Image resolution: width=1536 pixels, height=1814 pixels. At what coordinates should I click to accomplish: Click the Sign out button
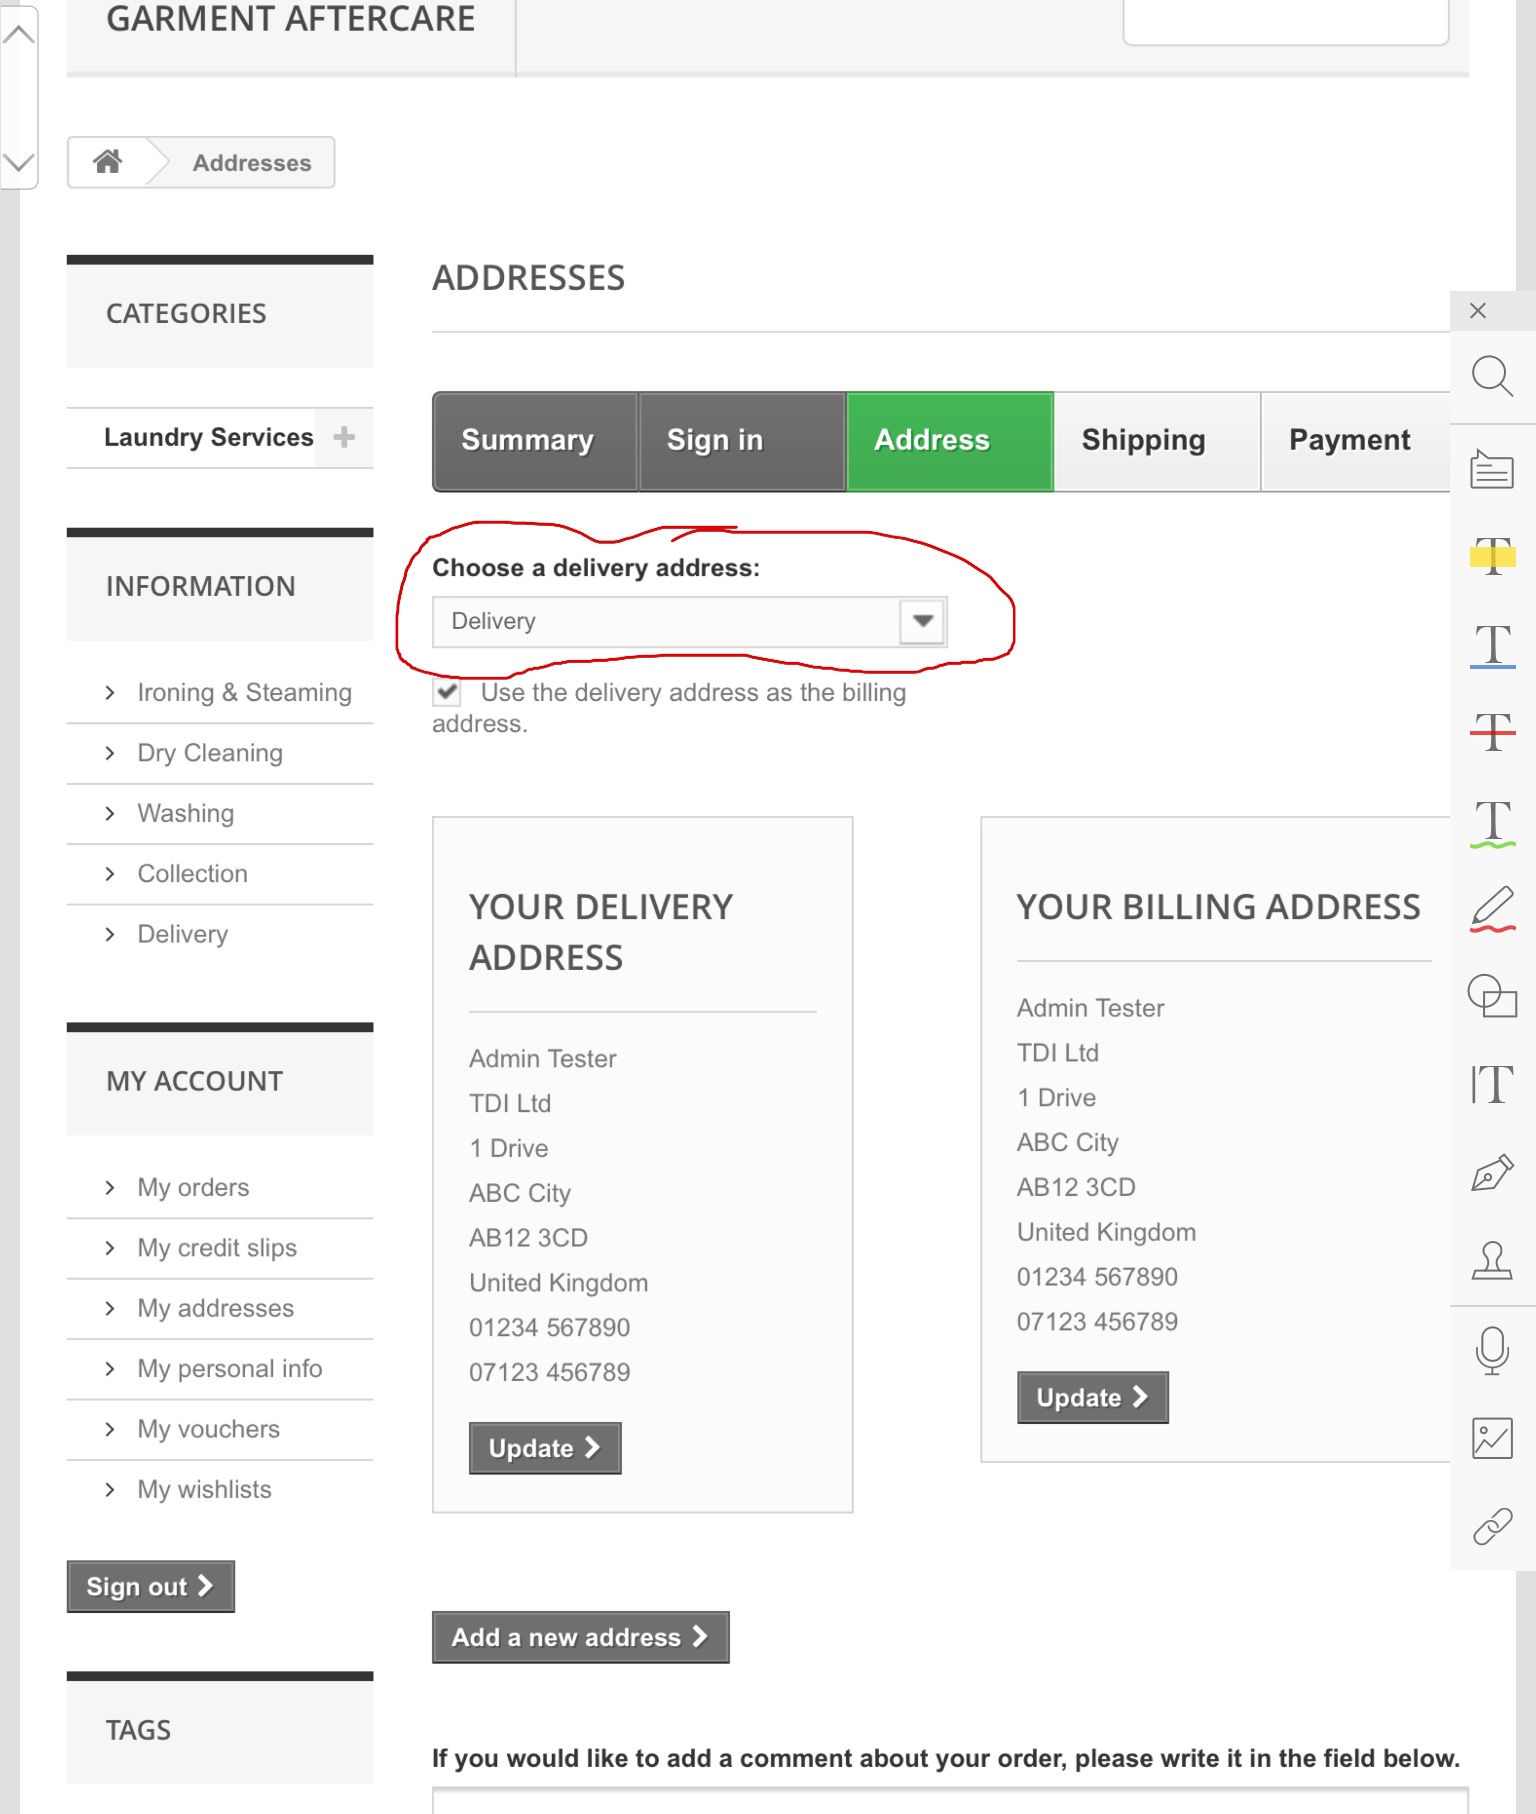point(150,1586)
